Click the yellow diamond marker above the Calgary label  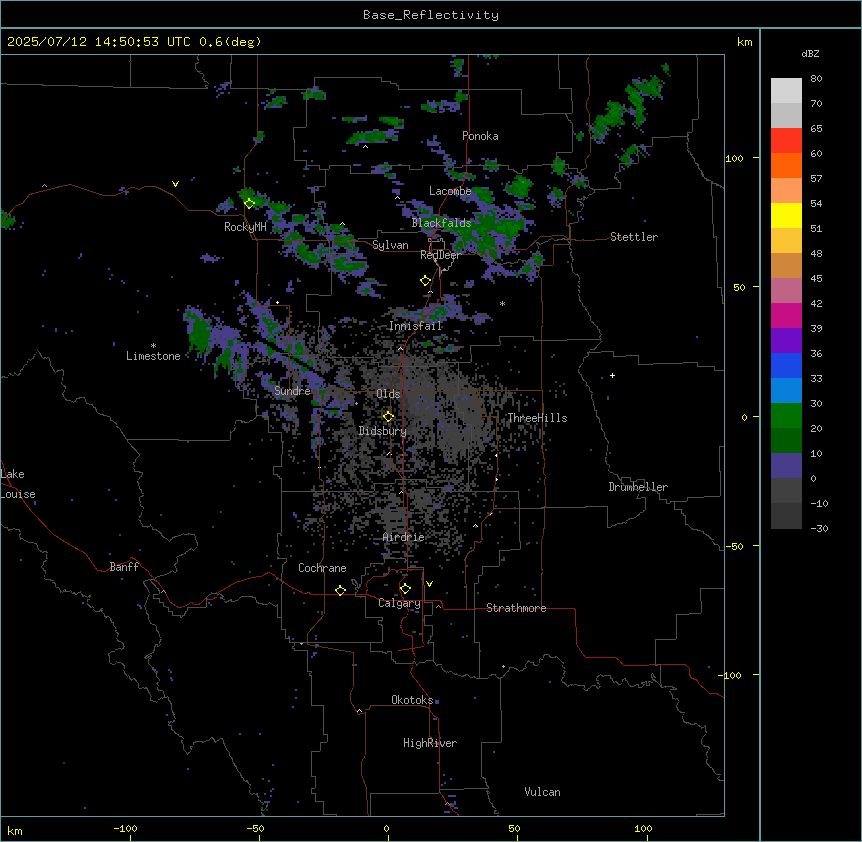[405, 589]
